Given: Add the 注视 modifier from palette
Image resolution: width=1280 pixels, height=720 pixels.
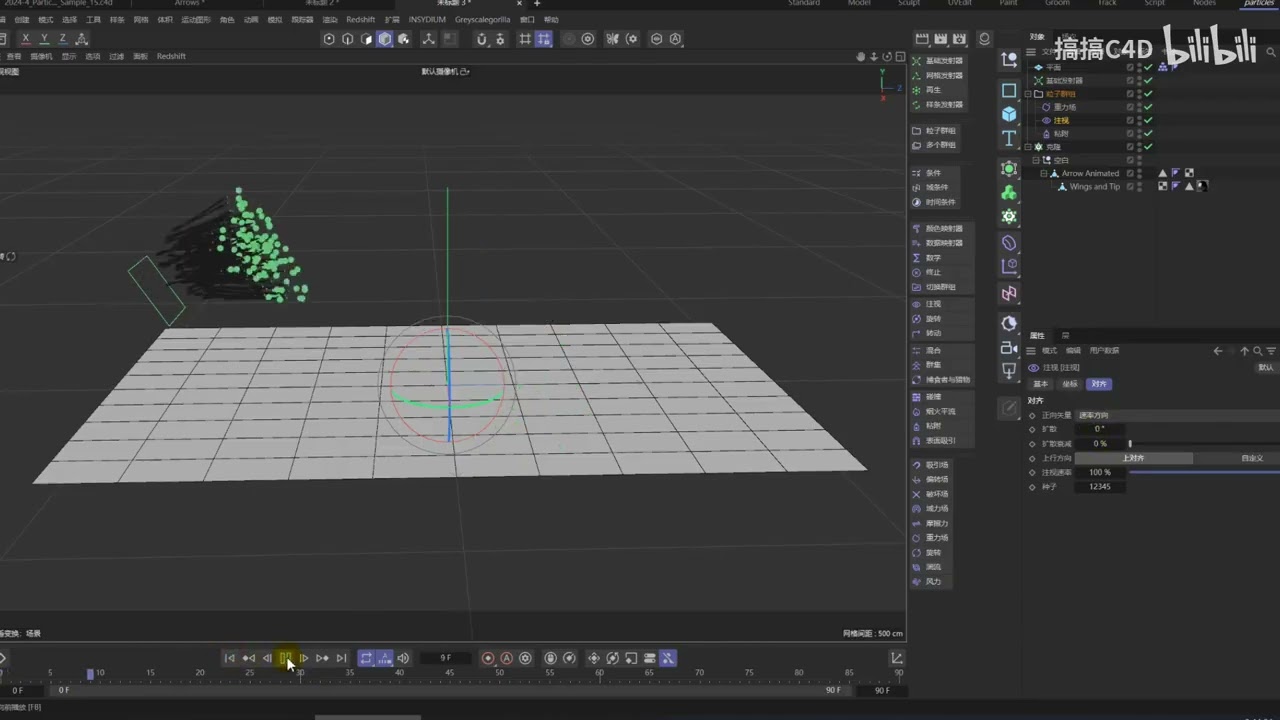Looking at the screenshot, I should 928,304.
